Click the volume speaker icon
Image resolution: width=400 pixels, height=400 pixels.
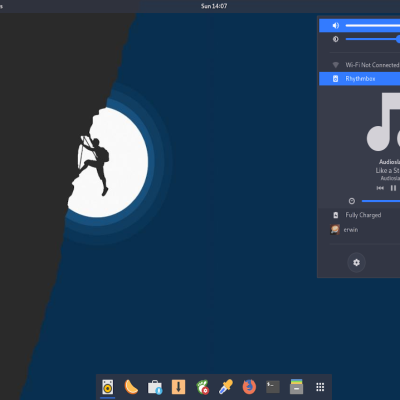click(336, 26)
